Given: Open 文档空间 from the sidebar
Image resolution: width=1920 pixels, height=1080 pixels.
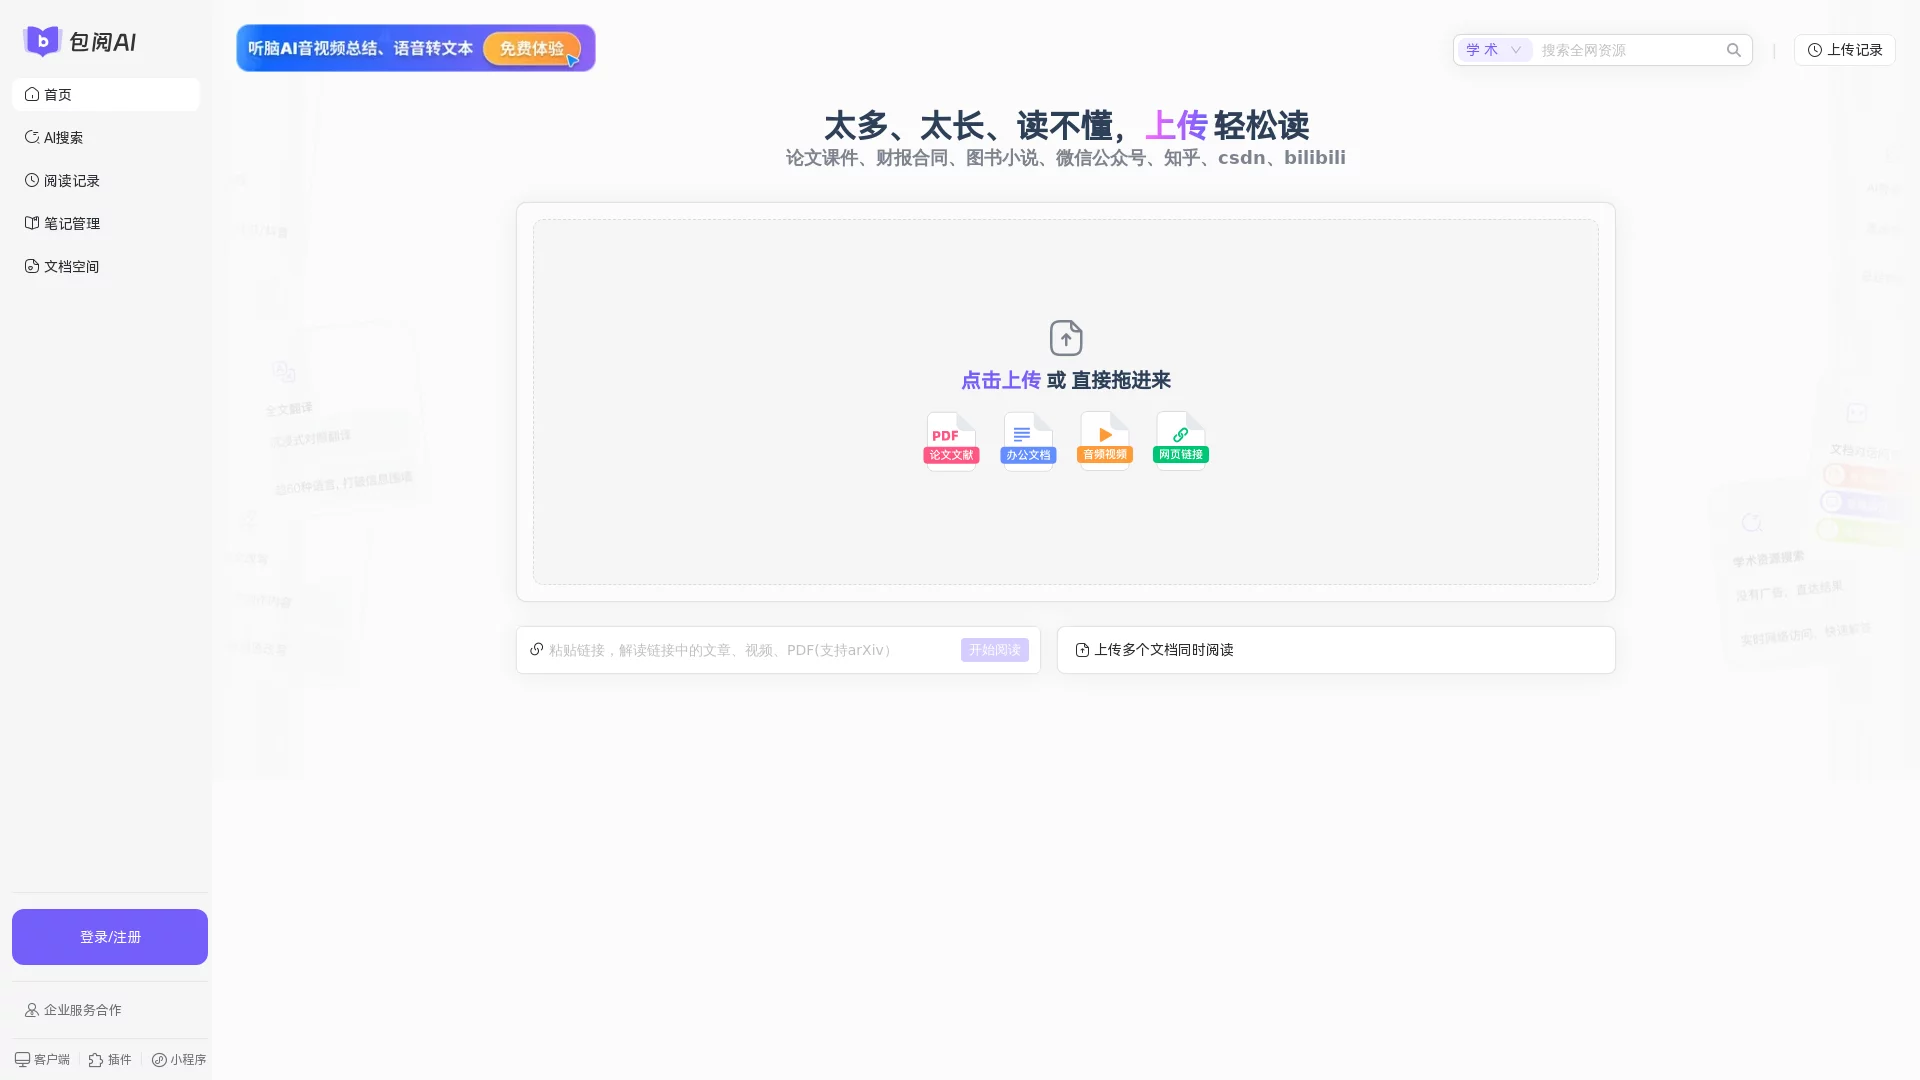Looking at the screenshot, I should [70, 266].
